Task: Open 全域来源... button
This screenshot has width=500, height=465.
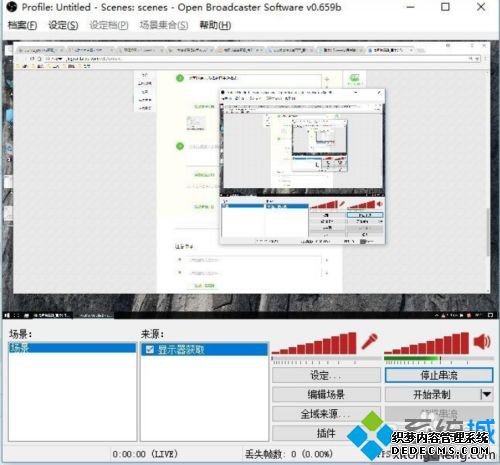Action: click(x=326, y=414)
